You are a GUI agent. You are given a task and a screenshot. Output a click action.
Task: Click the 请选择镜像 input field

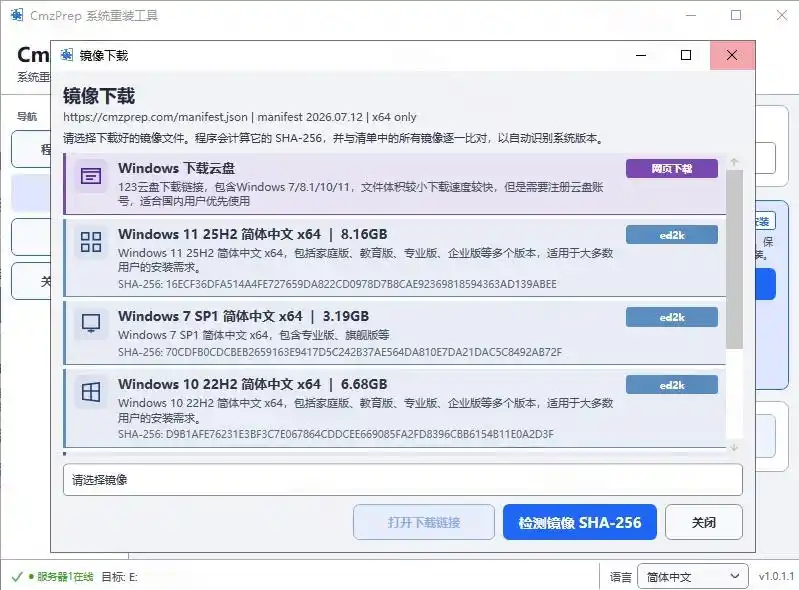click(403, 479)
